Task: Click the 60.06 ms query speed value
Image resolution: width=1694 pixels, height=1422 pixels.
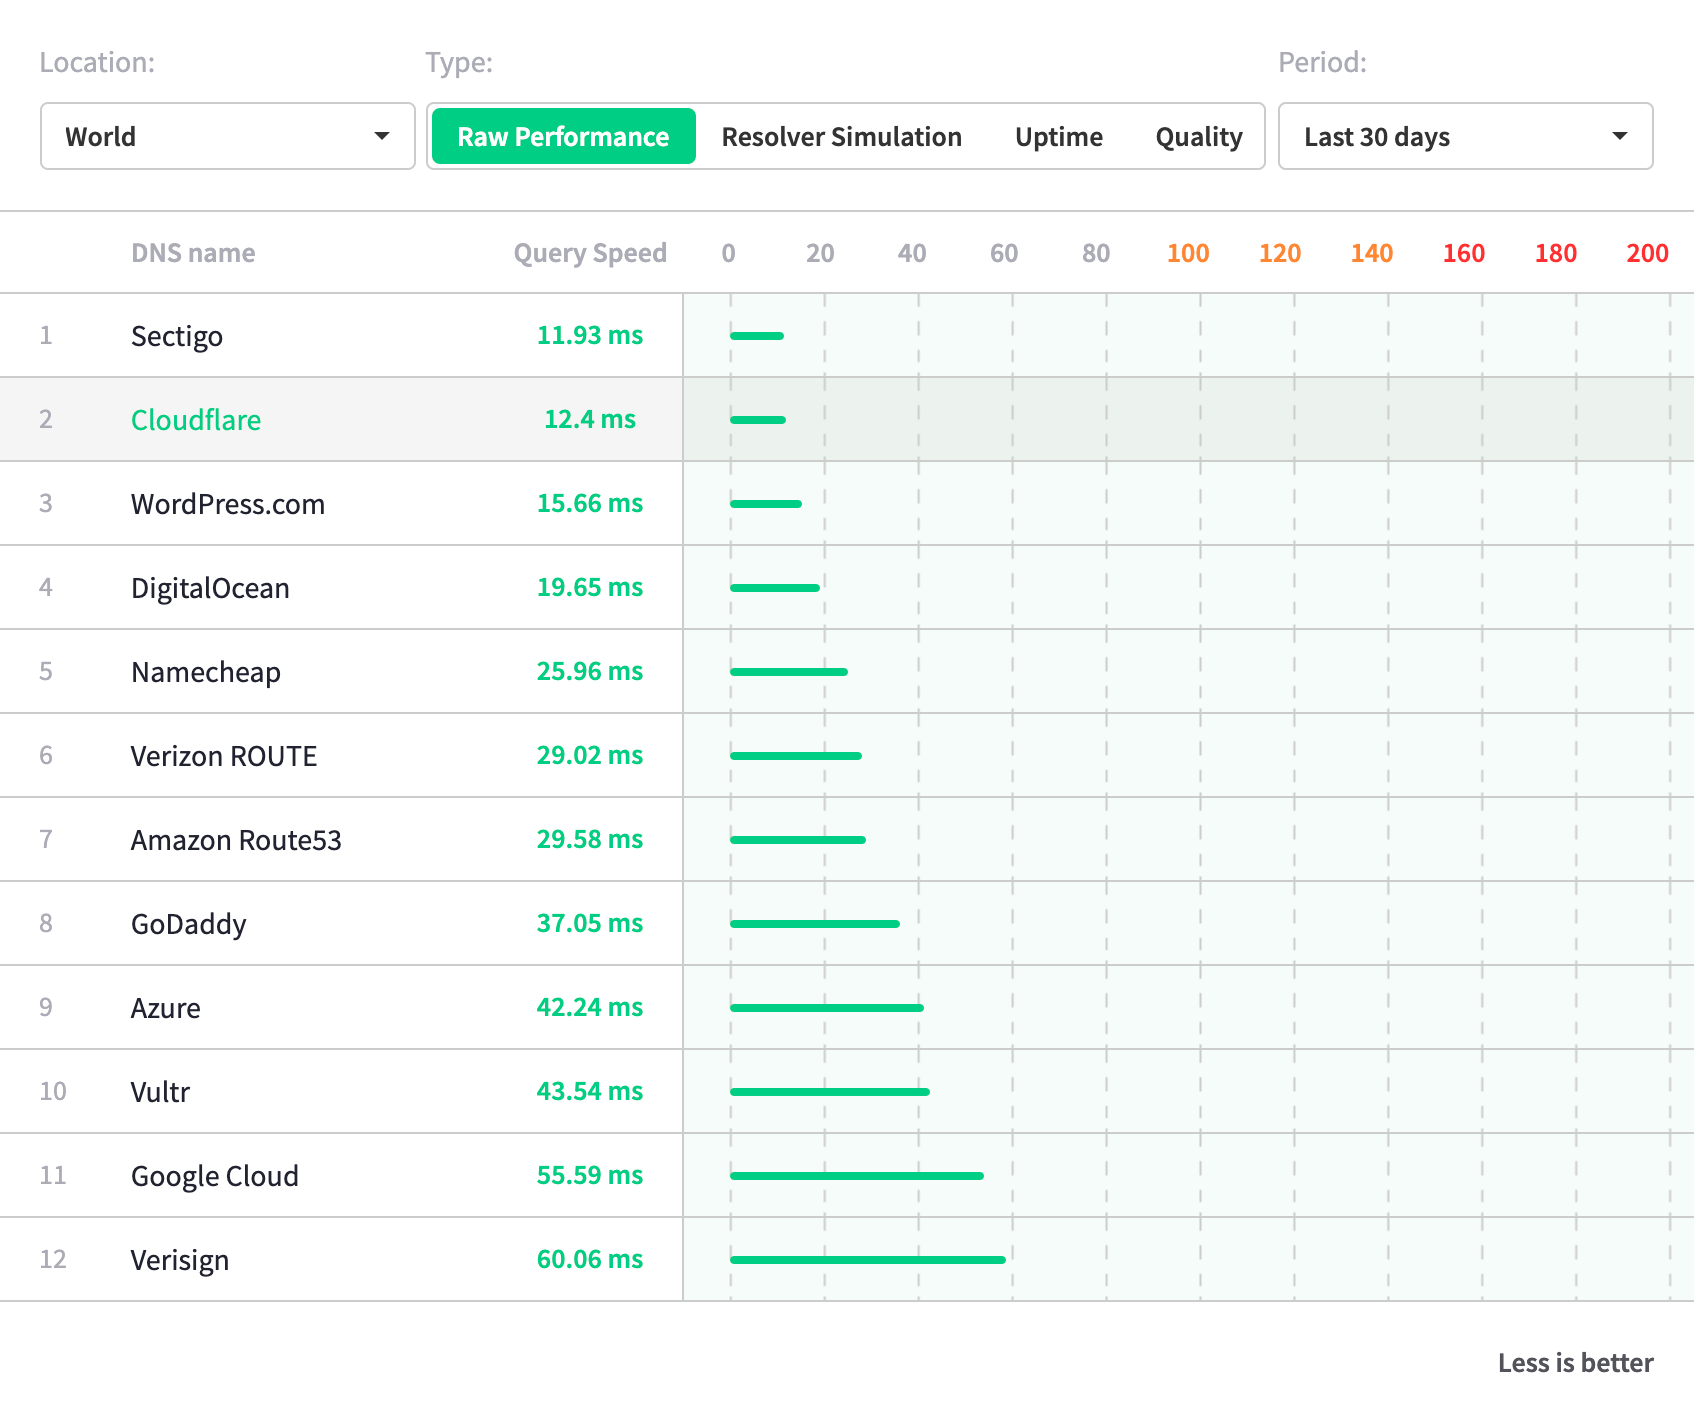Action: point(590,1259)
